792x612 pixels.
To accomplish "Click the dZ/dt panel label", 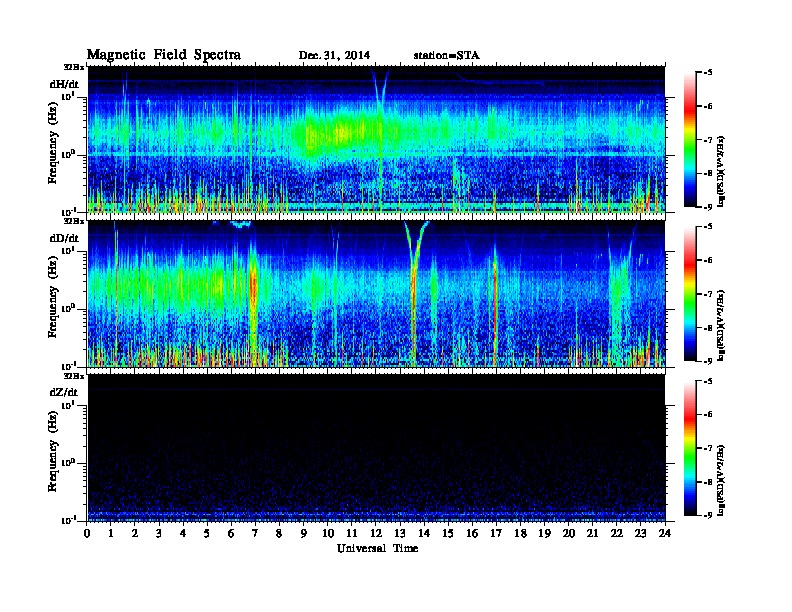I will (64, 392).
